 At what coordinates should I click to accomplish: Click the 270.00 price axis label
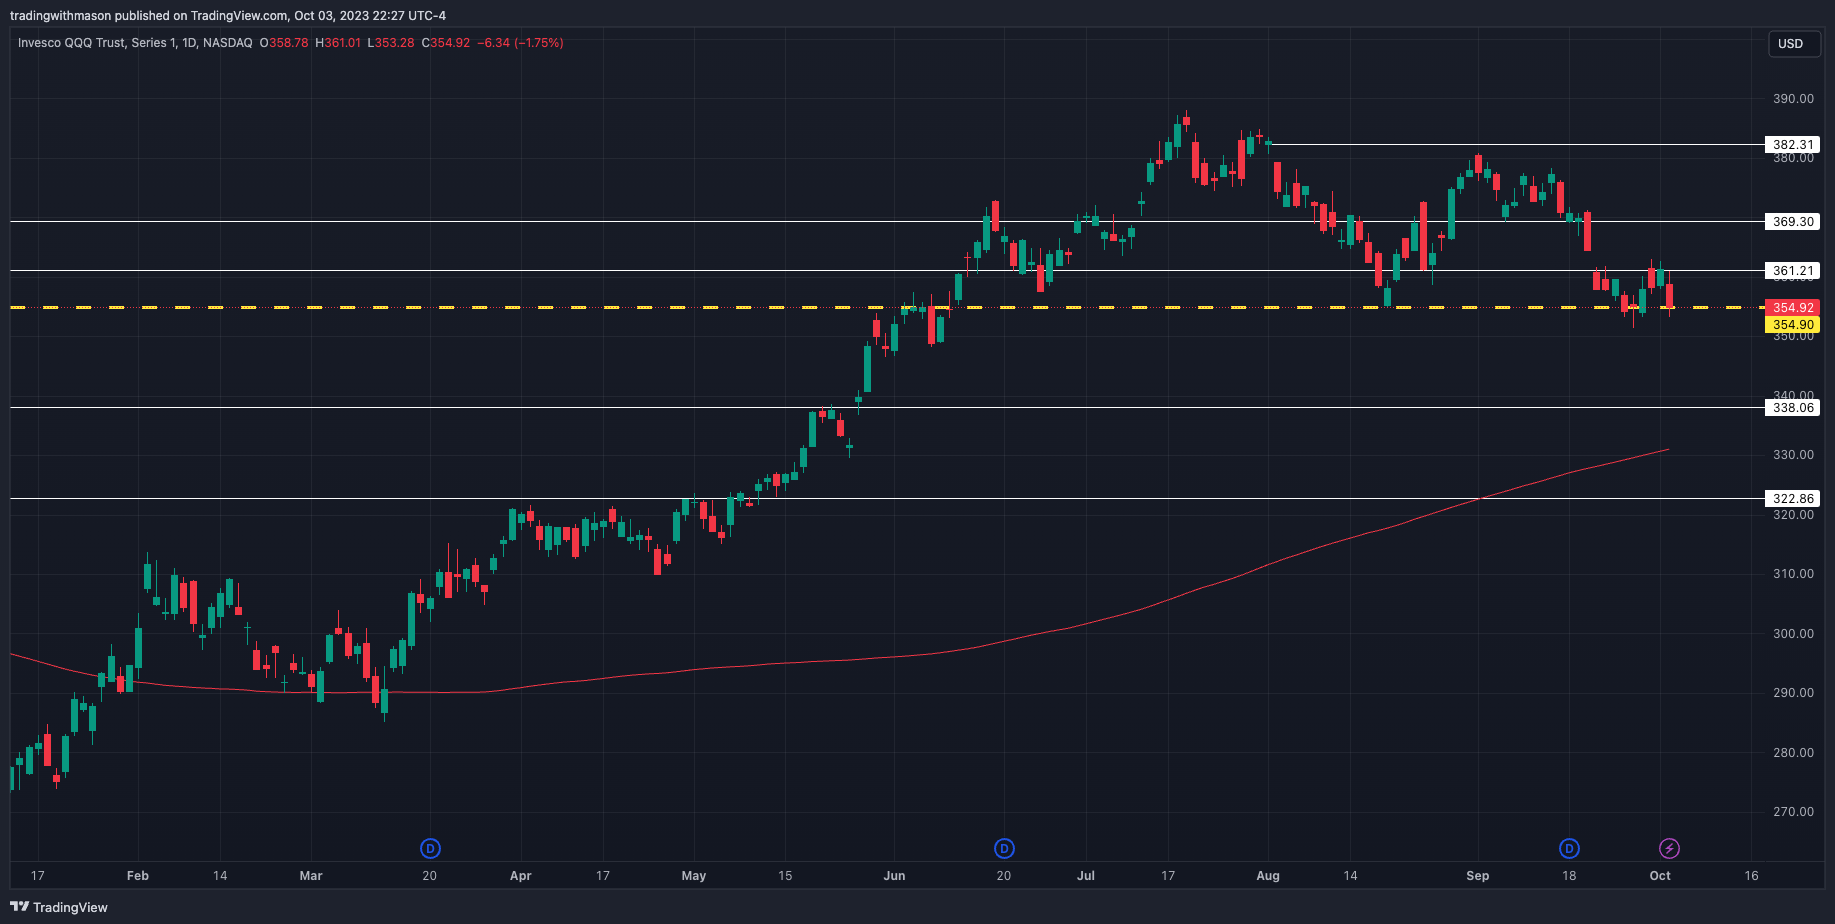tap(1793, 812)
